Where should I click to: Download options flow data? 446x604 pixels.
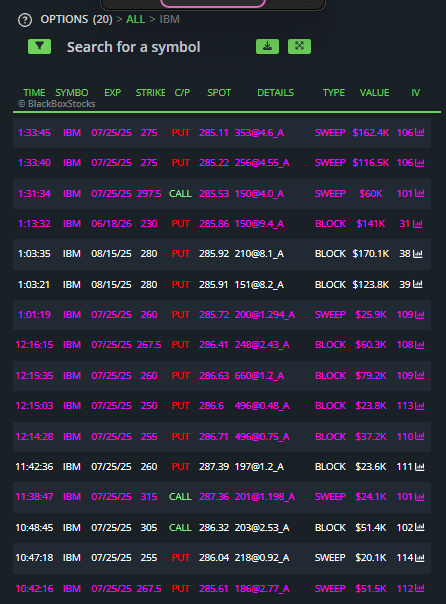267,47
